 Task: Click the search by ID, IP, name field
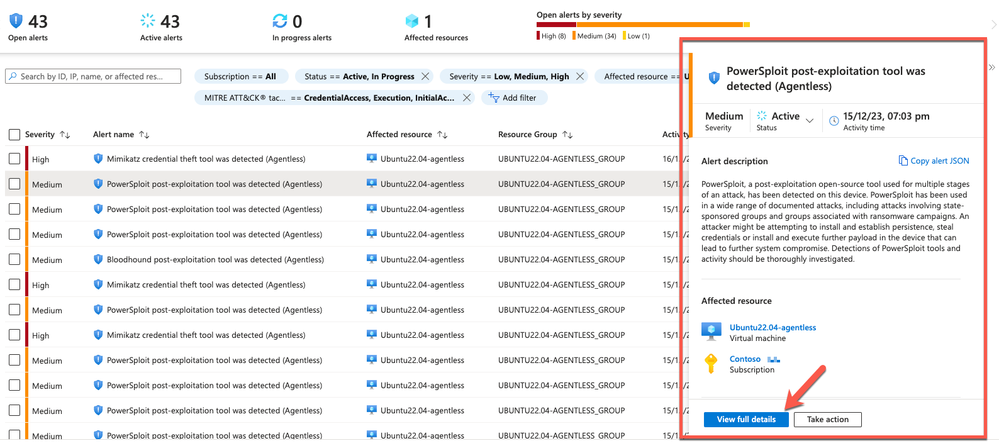[93, 76]
